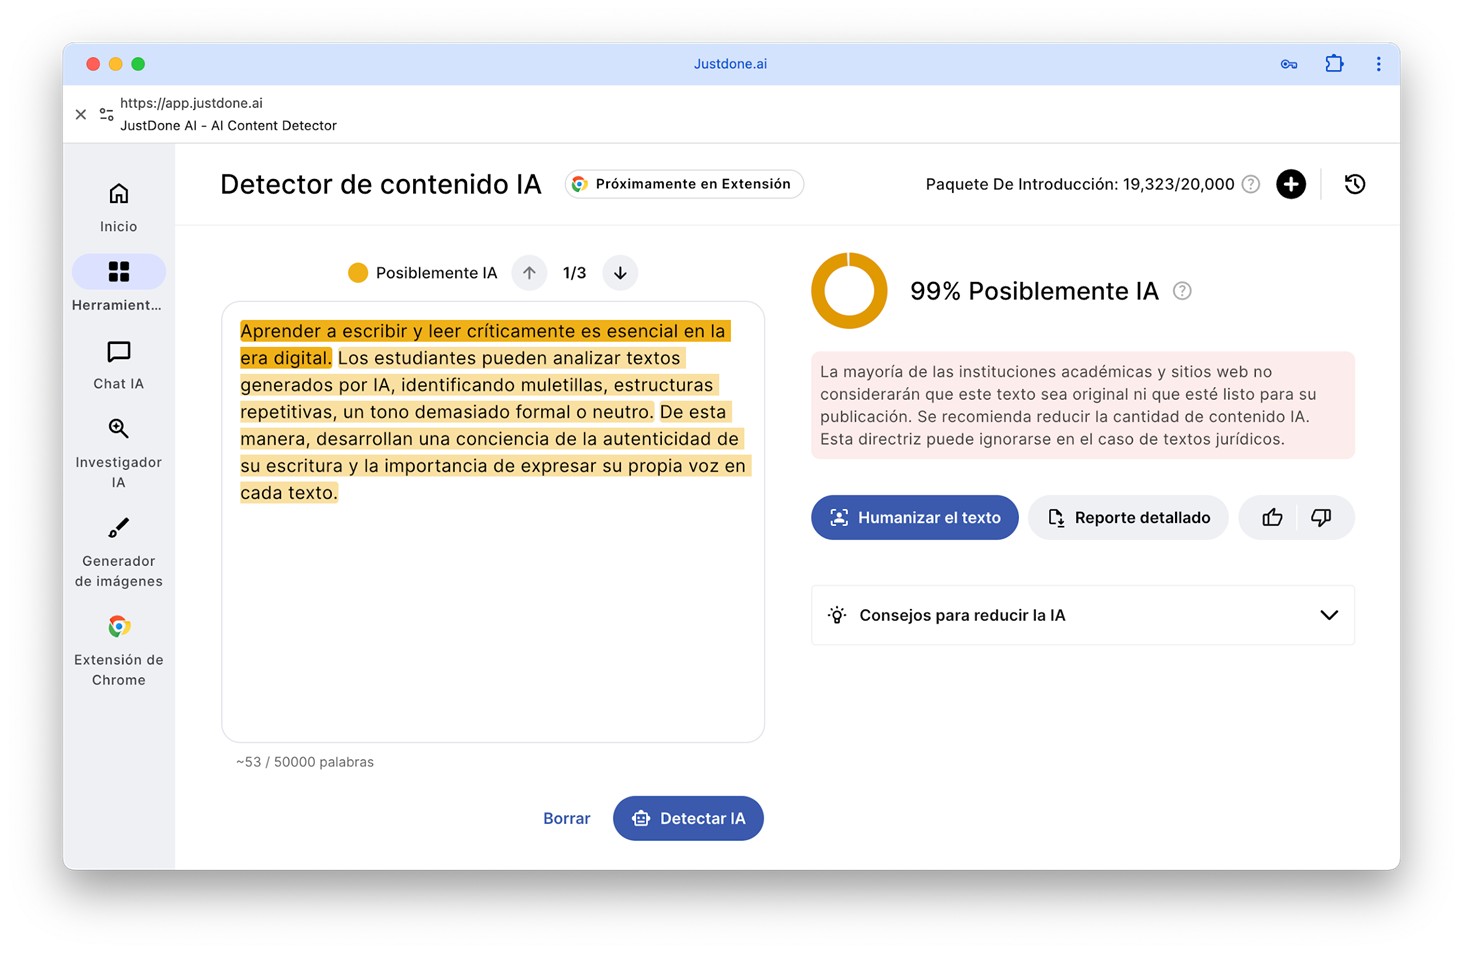This screenshot has height=953, width=1463.
Task: Open the Chrome browser menu
Action: click(x=1378, y=63)
